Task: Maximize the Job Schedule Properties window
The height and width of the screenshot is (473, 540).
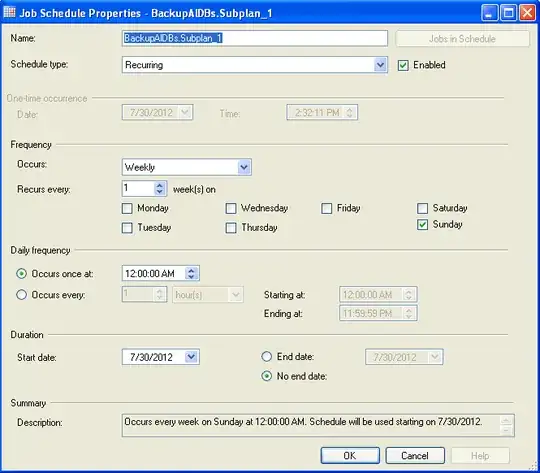Action: pos(508,13)
